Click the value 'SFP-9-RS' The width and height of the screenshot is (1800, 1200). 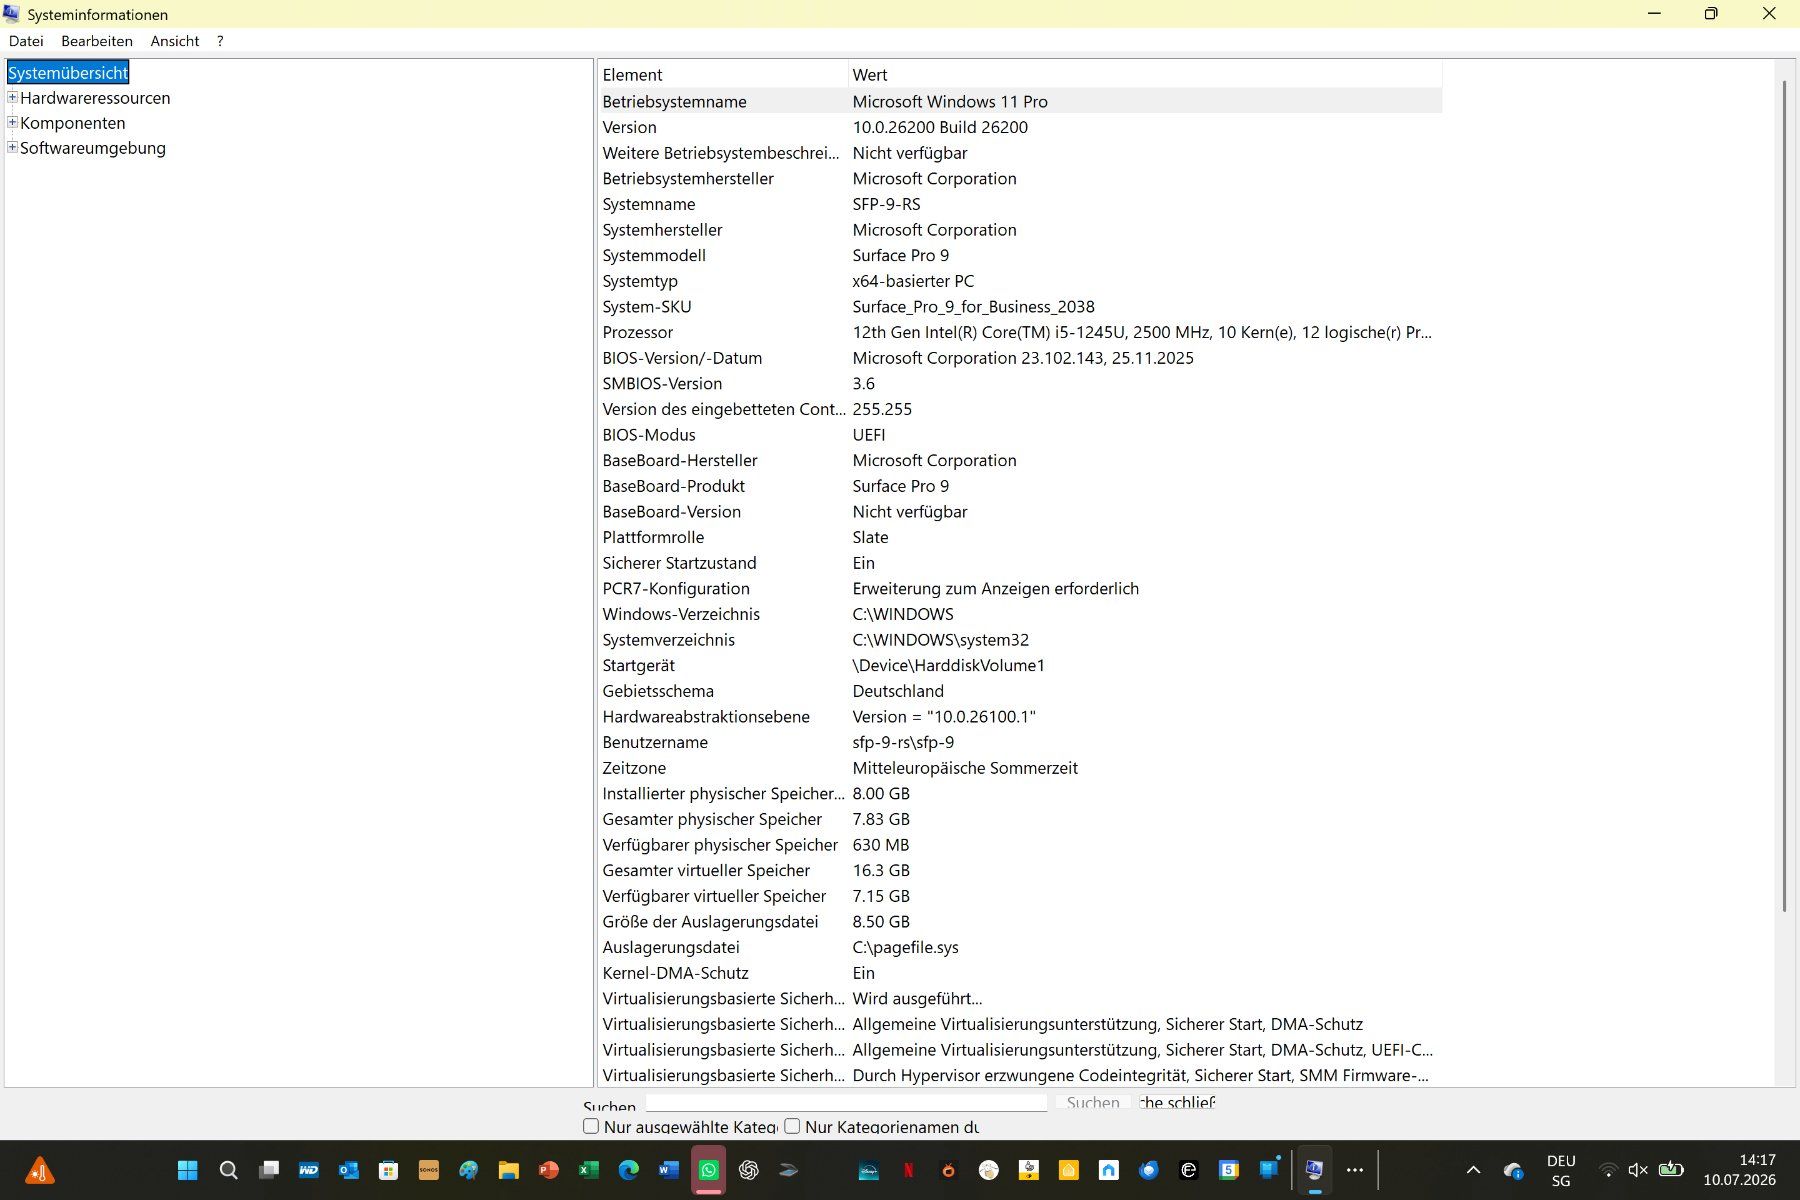pos(886,204)
